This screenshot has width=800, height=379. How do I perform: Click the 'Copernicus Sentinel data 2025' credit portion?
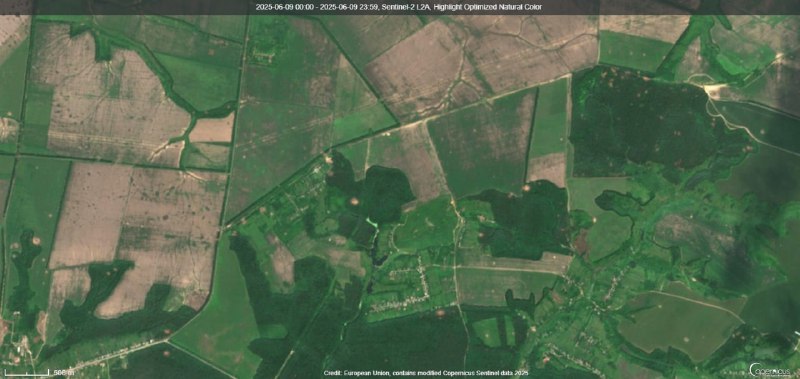coord(484,373)
